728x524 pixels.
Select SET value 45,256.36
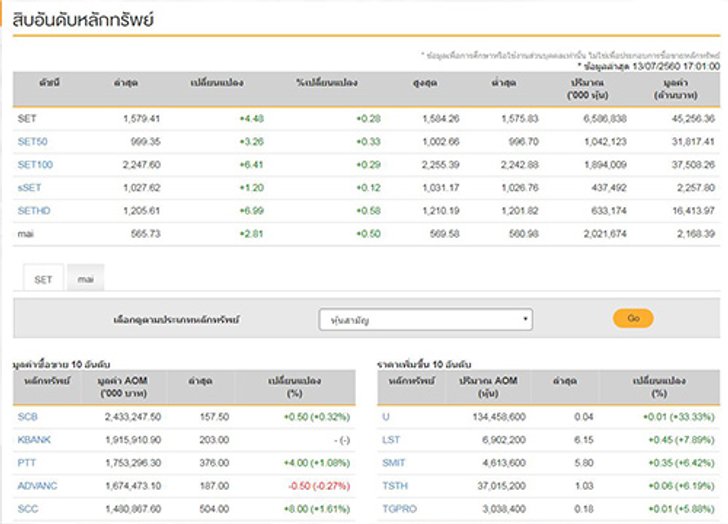693,119
